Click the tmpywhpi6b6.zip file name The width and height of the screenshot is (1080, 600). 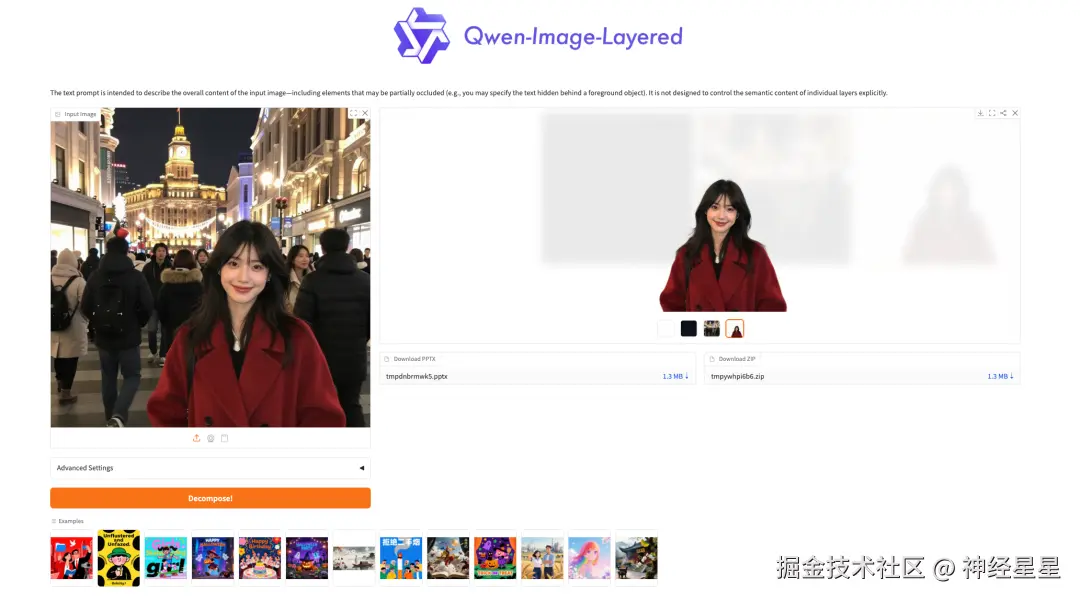click(x=738, y=376)
